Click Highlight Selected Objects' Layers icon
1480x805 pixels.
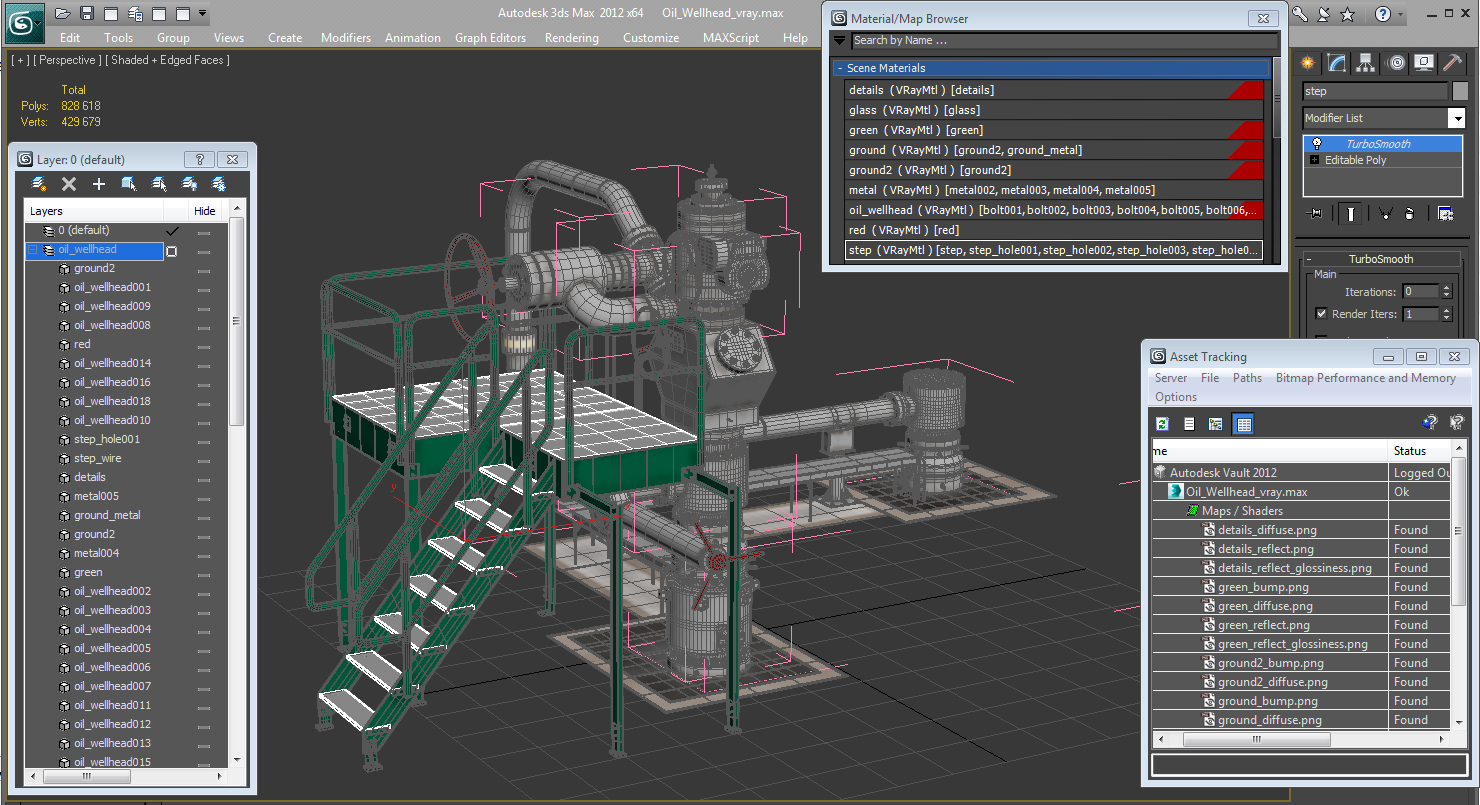pos(159,184)
